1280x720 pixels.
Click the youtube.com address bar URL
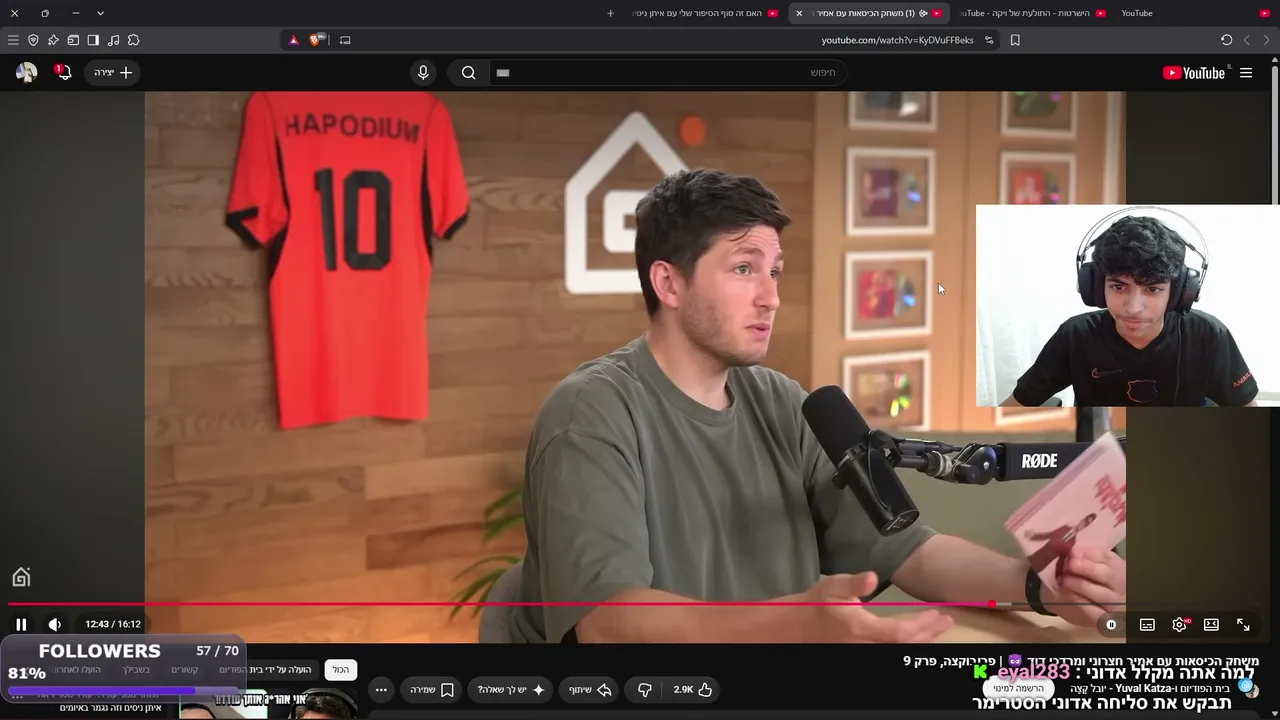click(x=897, y=40)
